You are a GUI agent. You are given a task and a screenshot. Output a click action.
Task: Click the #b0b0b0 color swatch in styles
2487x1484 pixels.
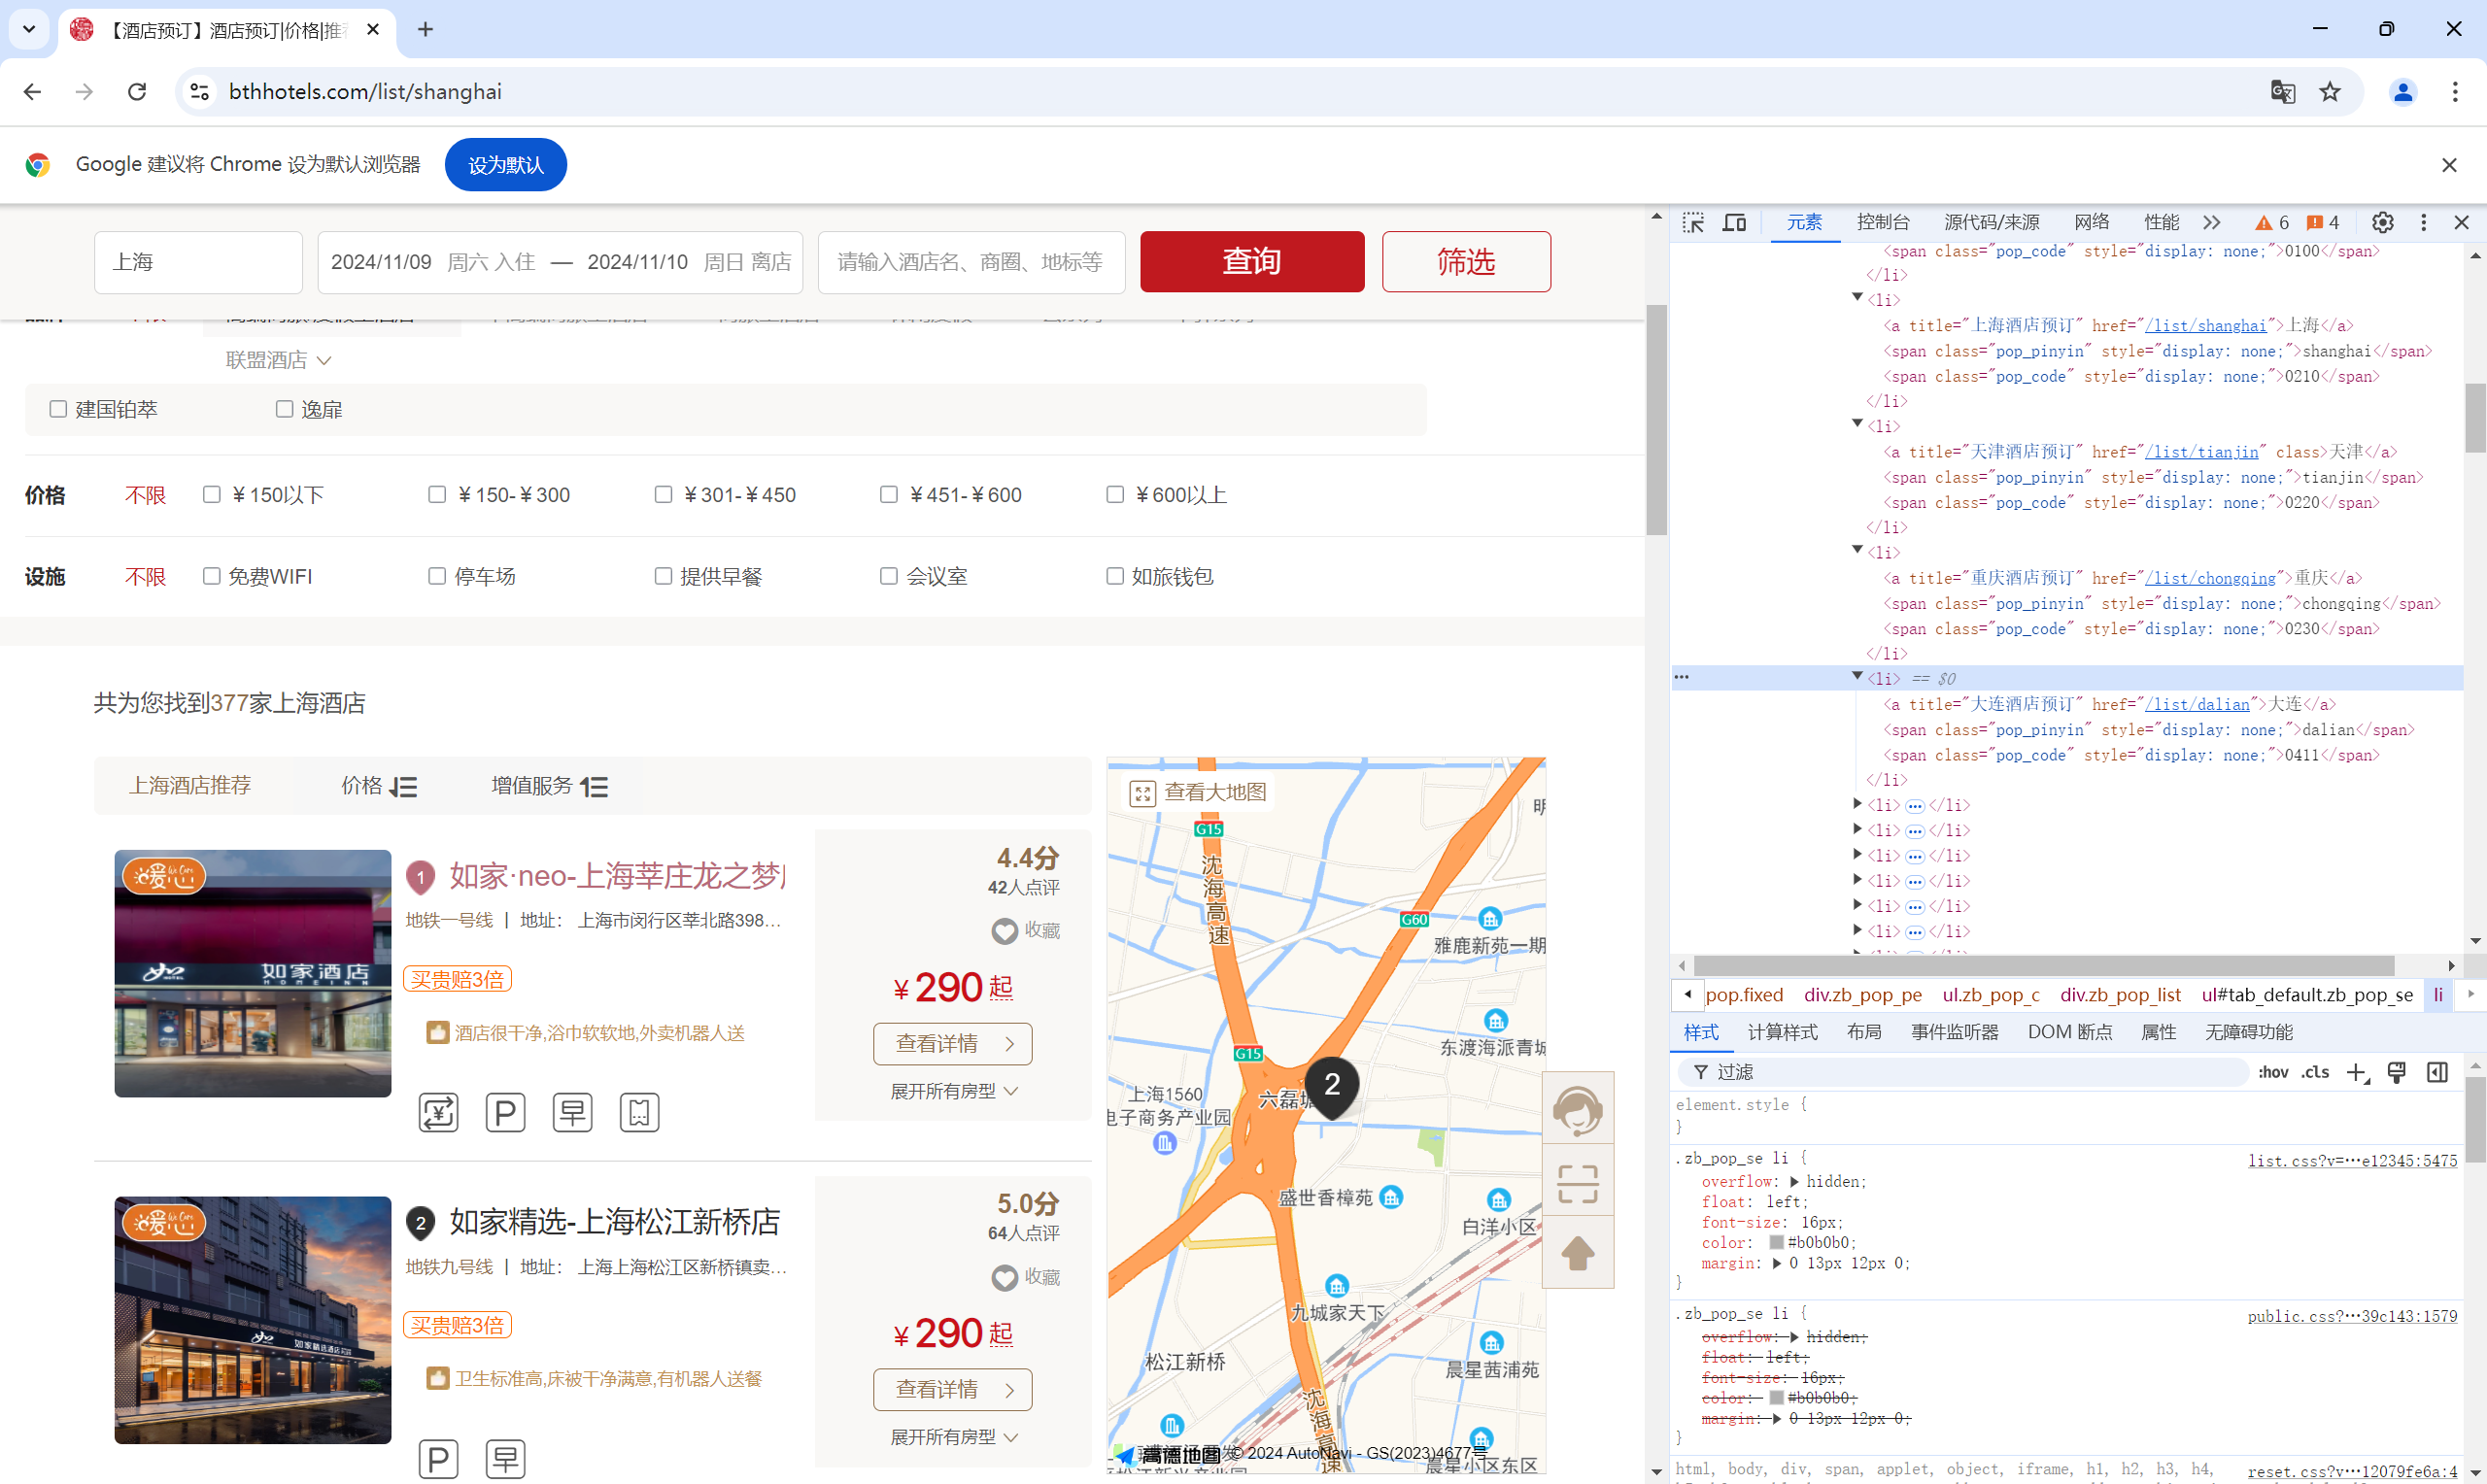(1776, 1242)
